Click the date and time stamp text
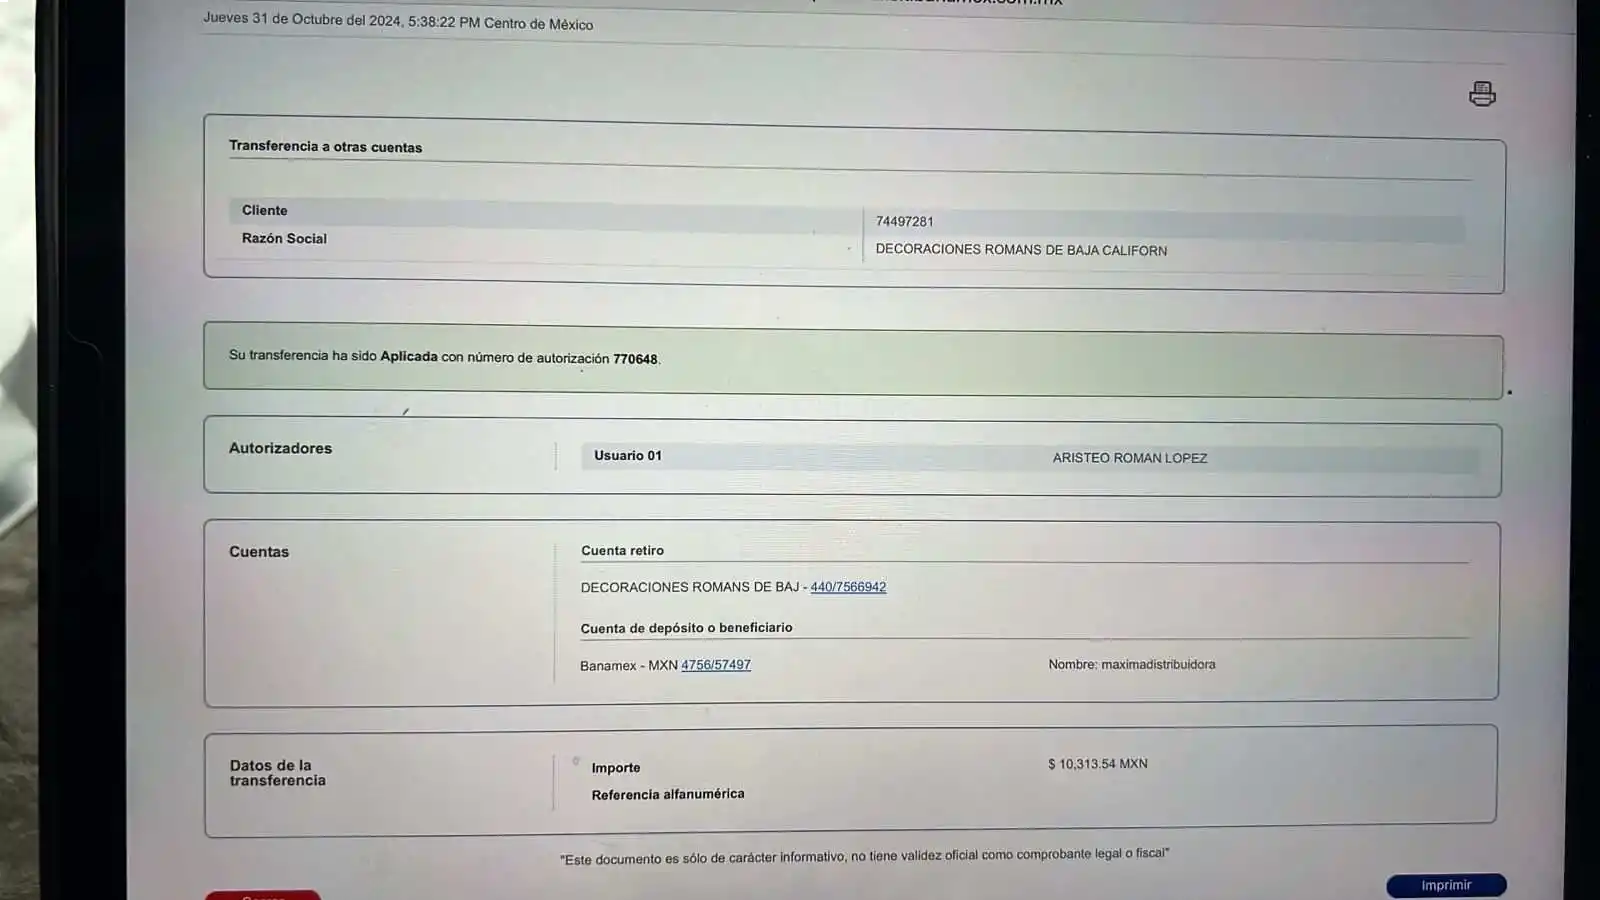 coord(397,21)
